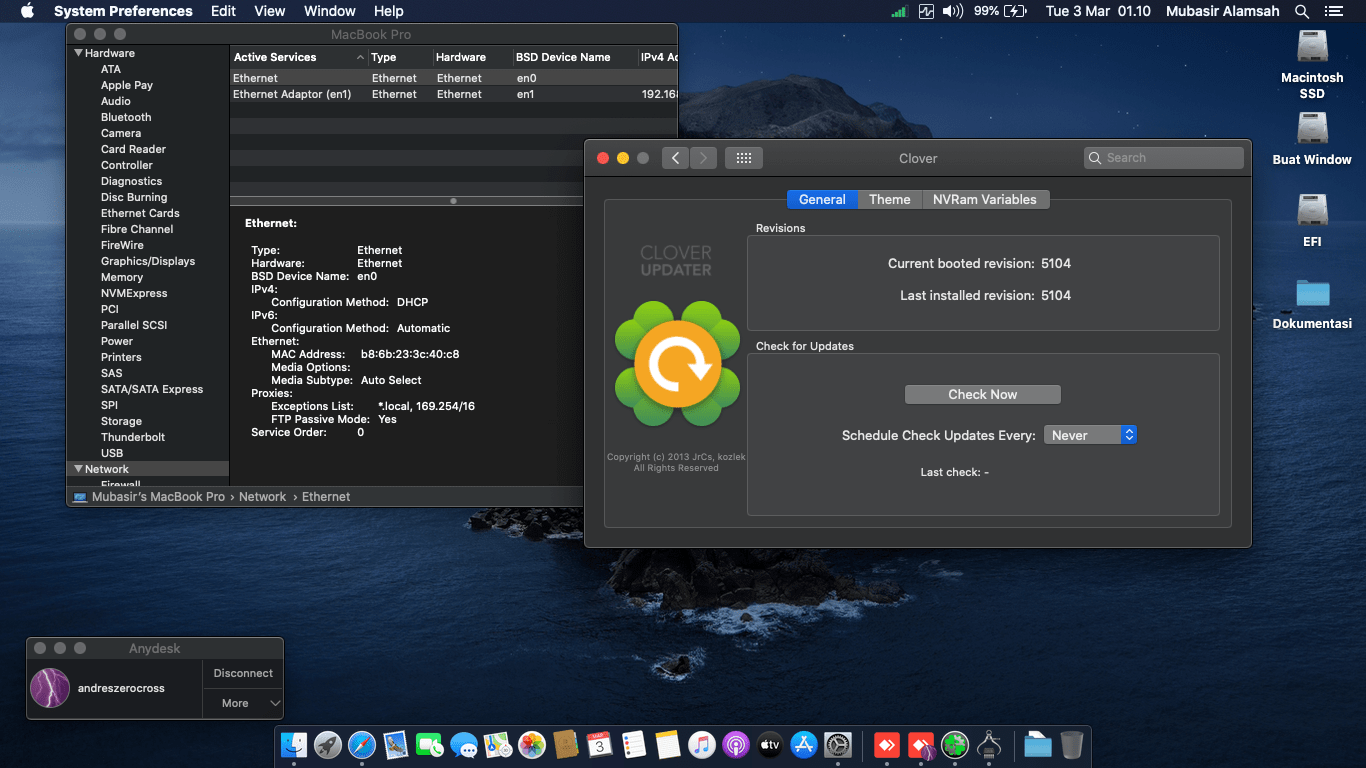
Task: Sort by the Active Services column header
Action: coord(299,57)
